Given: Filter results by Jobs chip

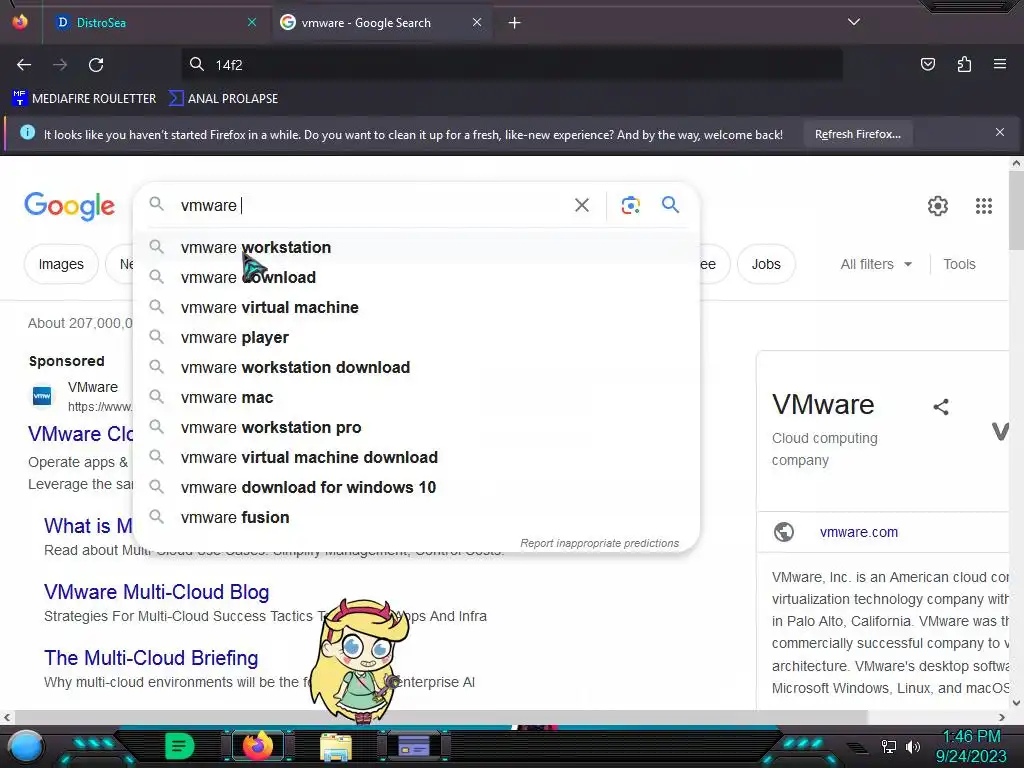Looking at the screenshot, I should pyautogui.click(x=766, y=264).
